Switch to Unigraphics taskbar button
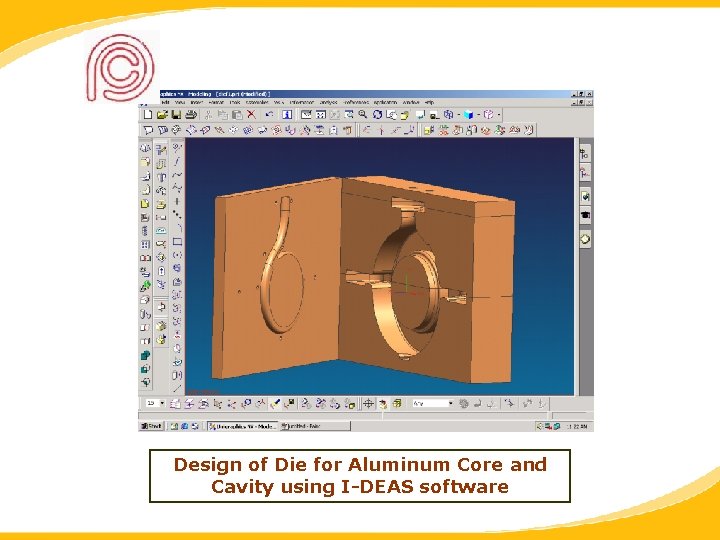The image size is (720, 540). (x=242, y=426)
